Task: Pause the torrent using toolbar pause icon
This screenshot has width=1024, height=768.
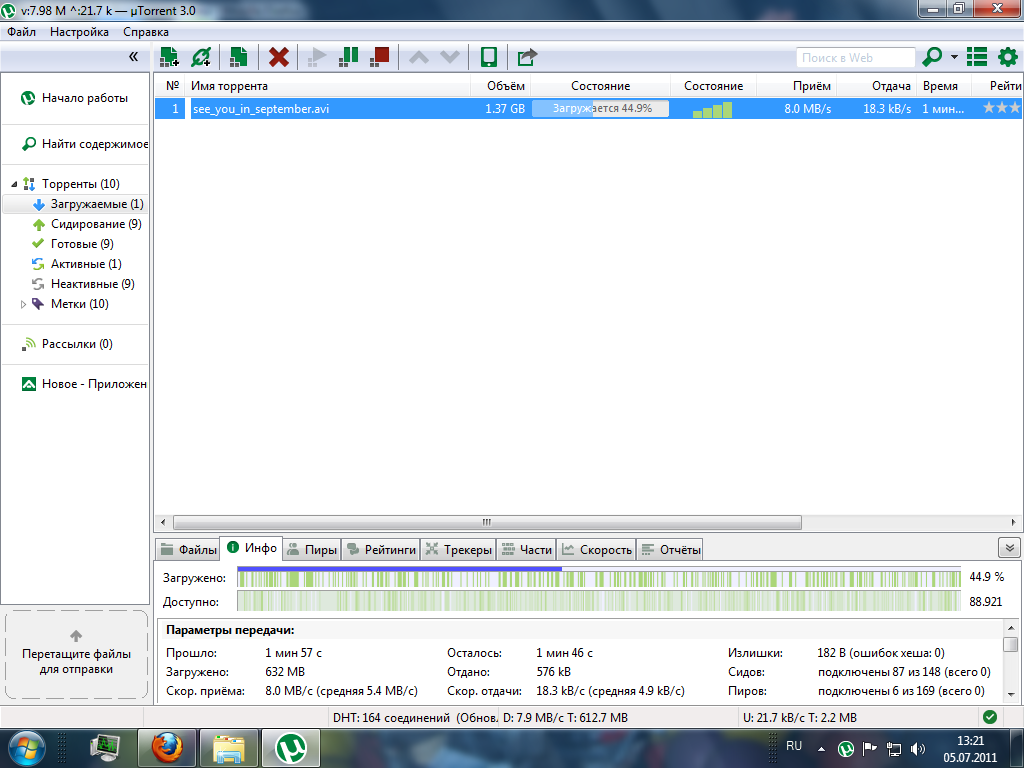Action: point(348,57)
